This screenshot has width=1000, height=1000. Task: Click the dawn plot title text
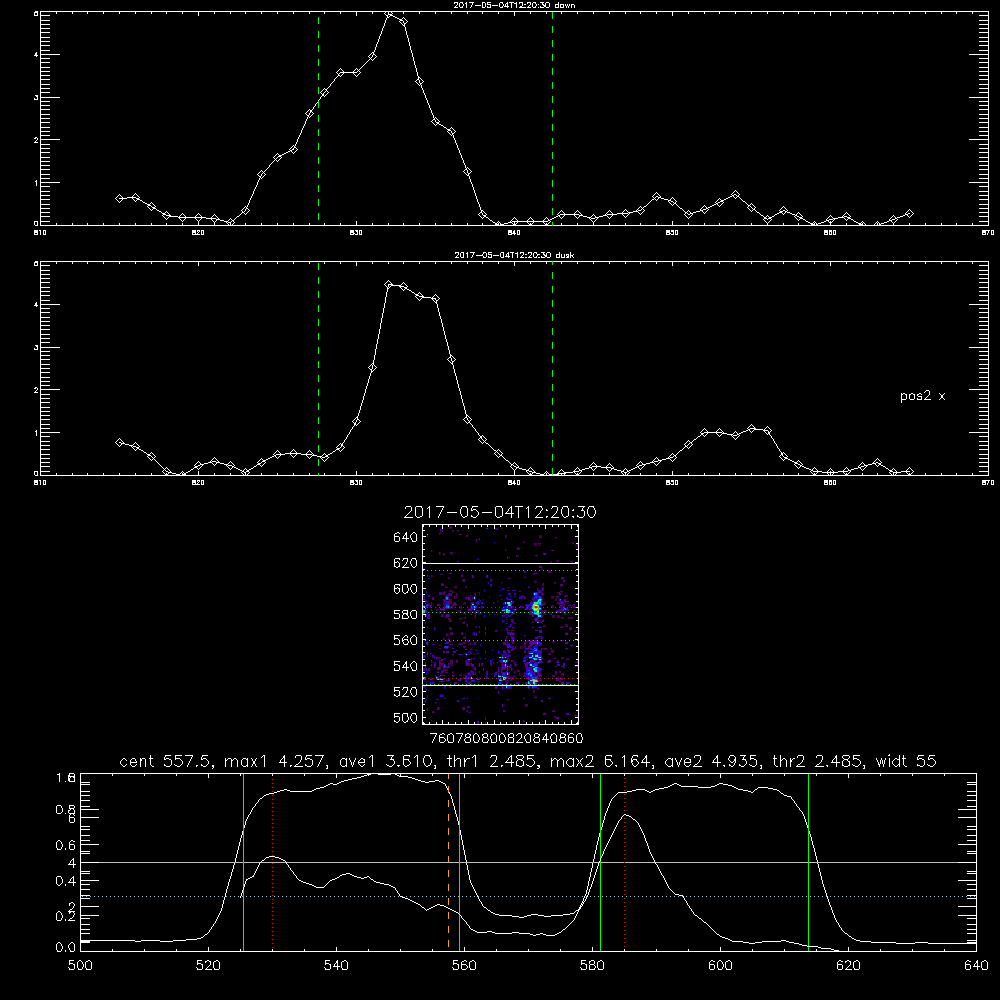point(514,5)
